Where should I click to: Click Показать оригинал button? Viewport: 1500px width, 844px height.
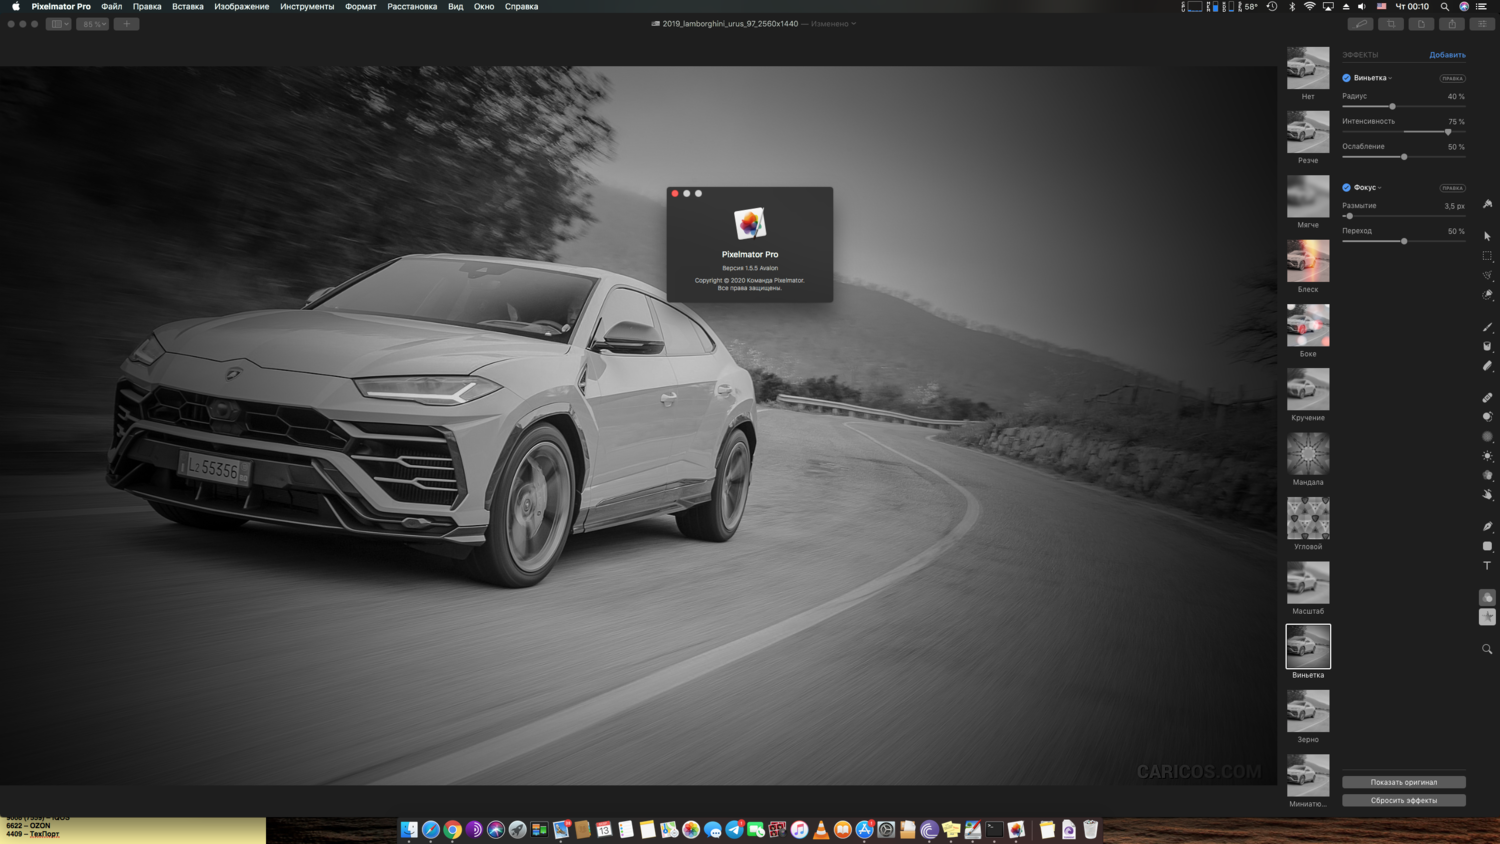(x=1404, y=782)
